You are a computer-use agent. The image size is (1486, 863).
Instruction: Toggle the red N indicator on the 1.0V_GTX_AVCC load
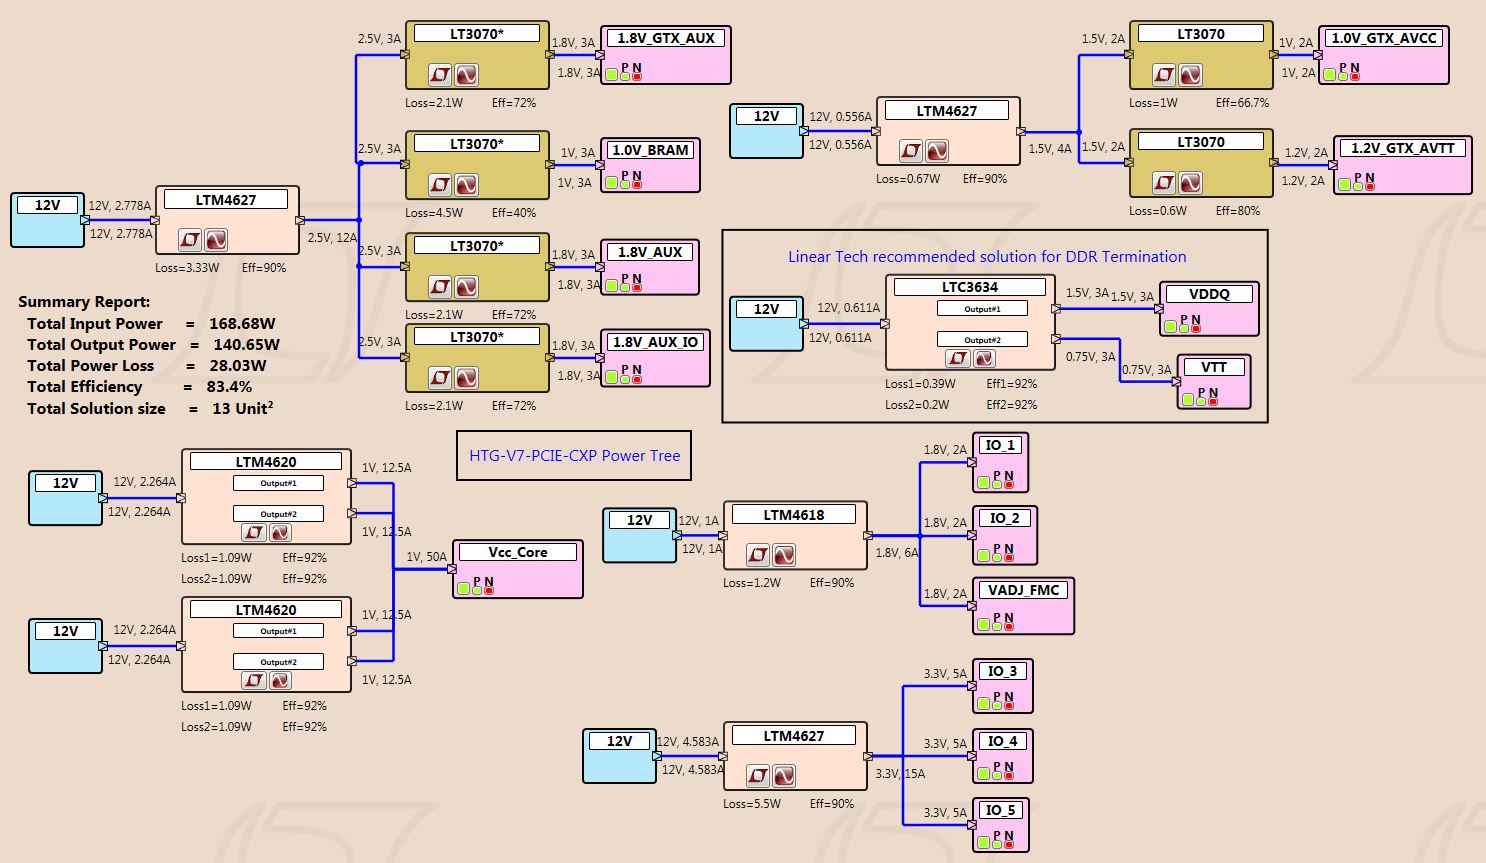(x=1355, y=75)
